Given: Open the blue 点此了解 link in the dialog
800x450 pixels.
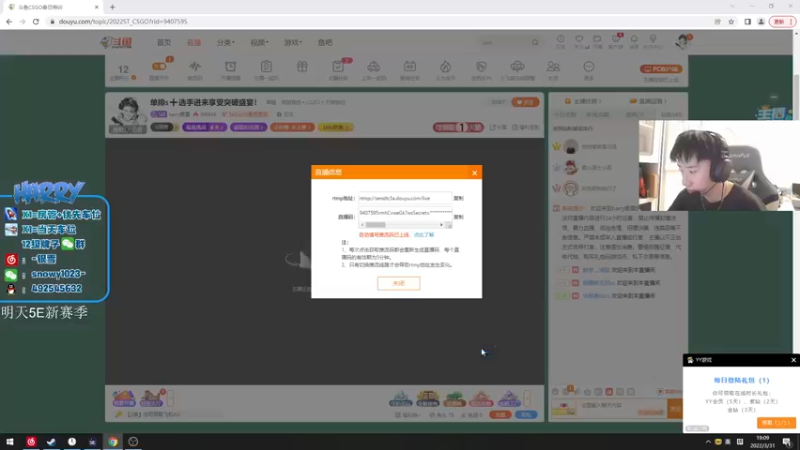Looking at the screenshot, I should tap(424, 235).
